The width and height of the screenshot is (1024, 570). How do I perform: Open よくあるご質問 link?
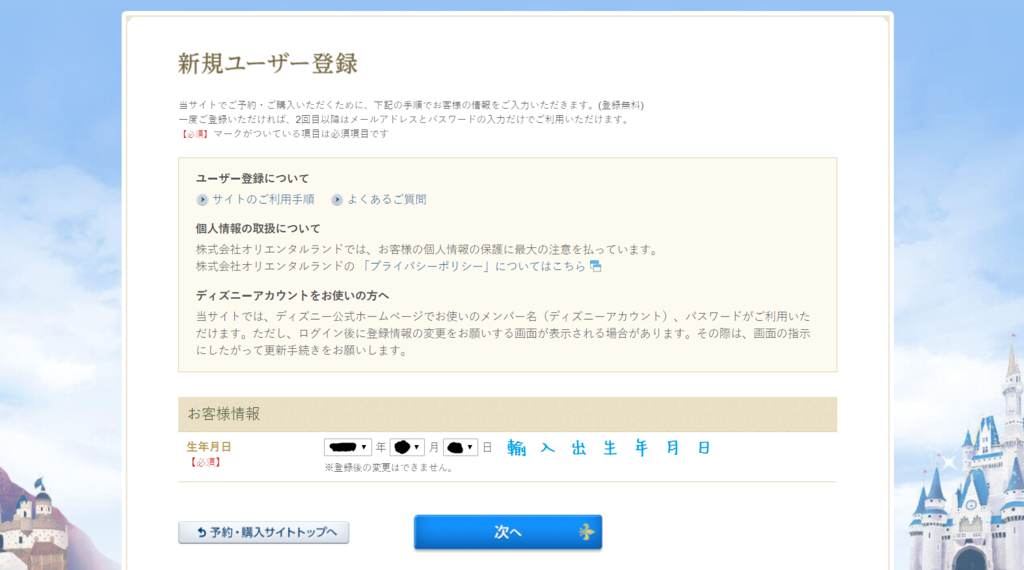387,199
